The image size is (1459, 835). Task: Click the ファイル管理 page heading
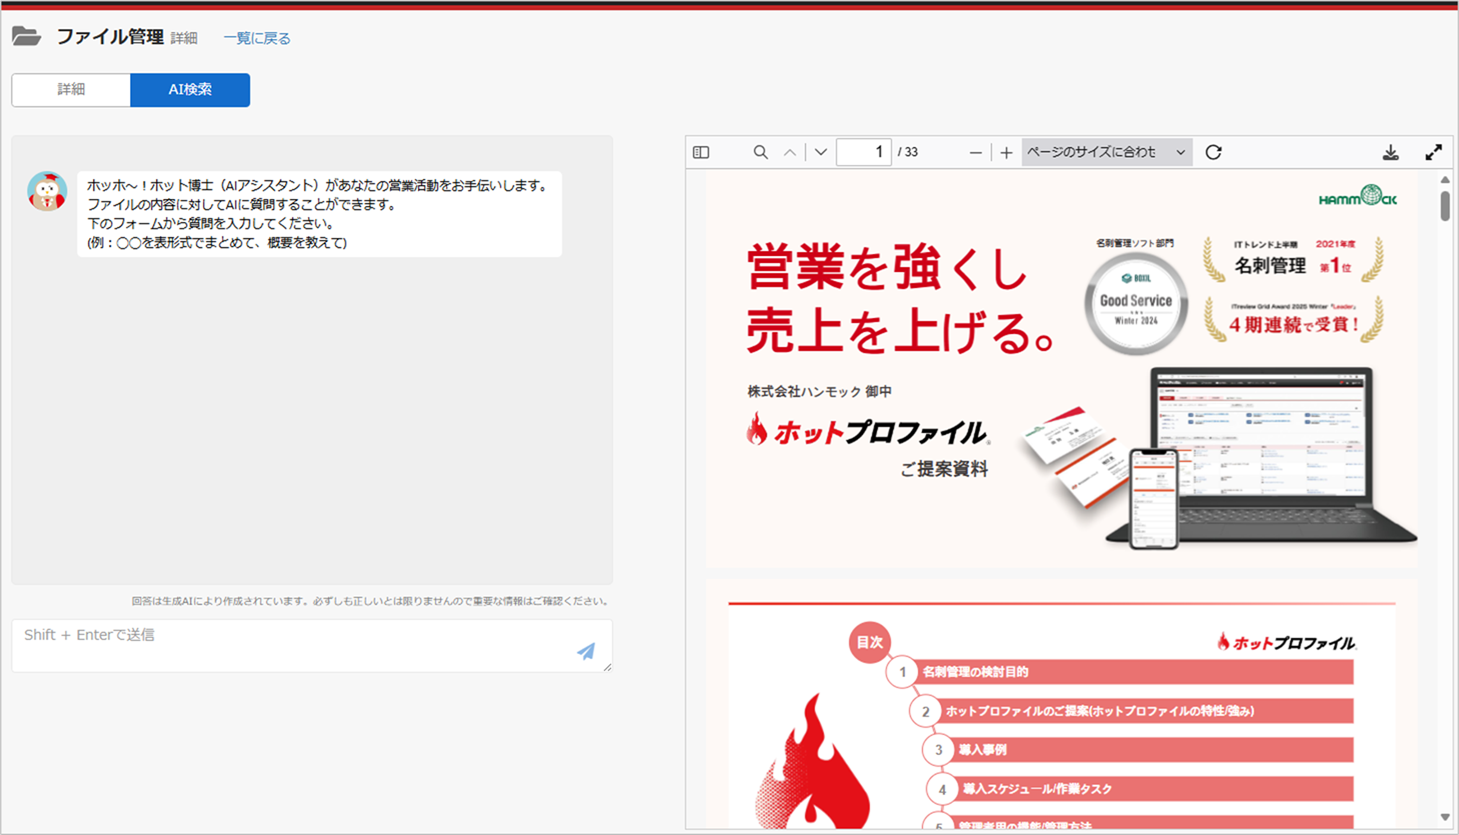pos(109,37)
